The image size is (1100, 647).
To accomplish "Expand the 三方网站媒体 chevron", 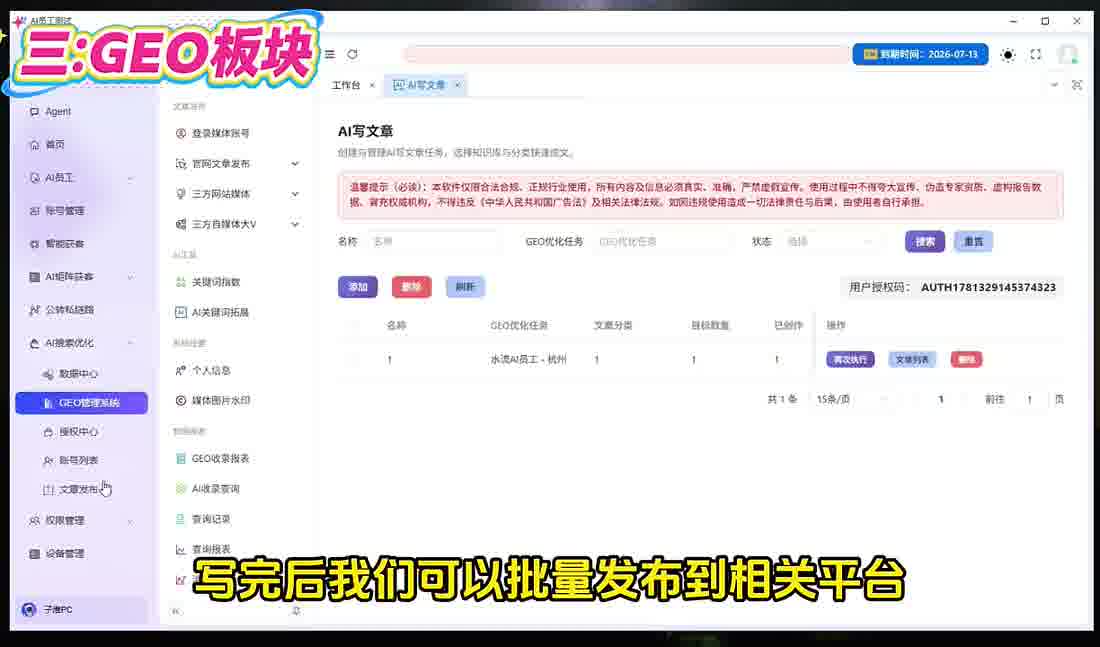I will pos(295,194).
